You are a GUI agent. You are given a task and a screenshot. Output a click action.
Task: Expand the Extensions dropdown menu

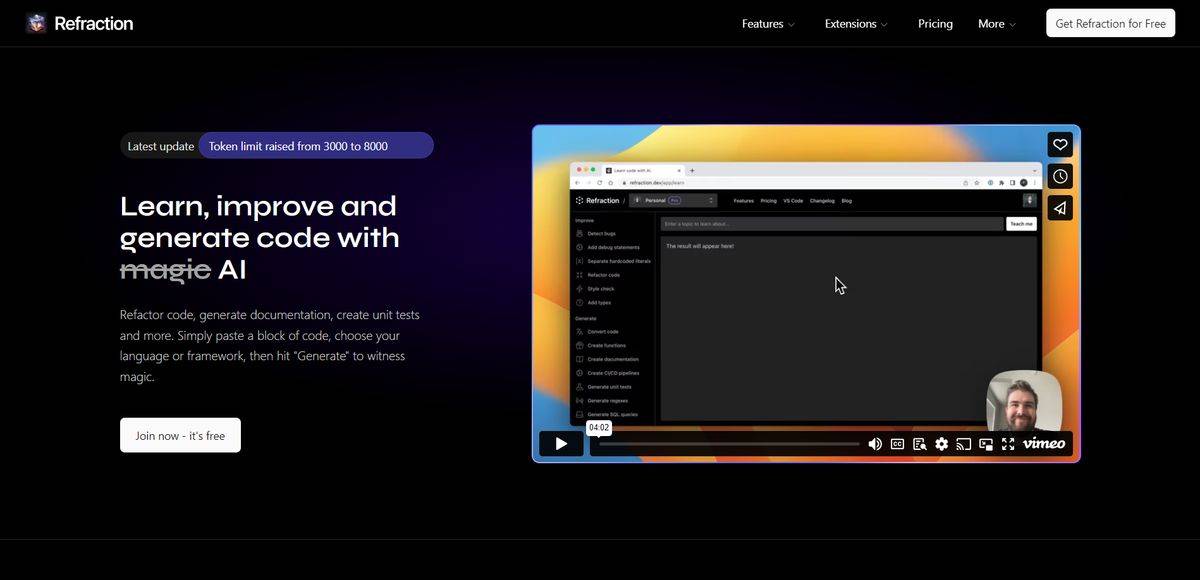point(856,24)
